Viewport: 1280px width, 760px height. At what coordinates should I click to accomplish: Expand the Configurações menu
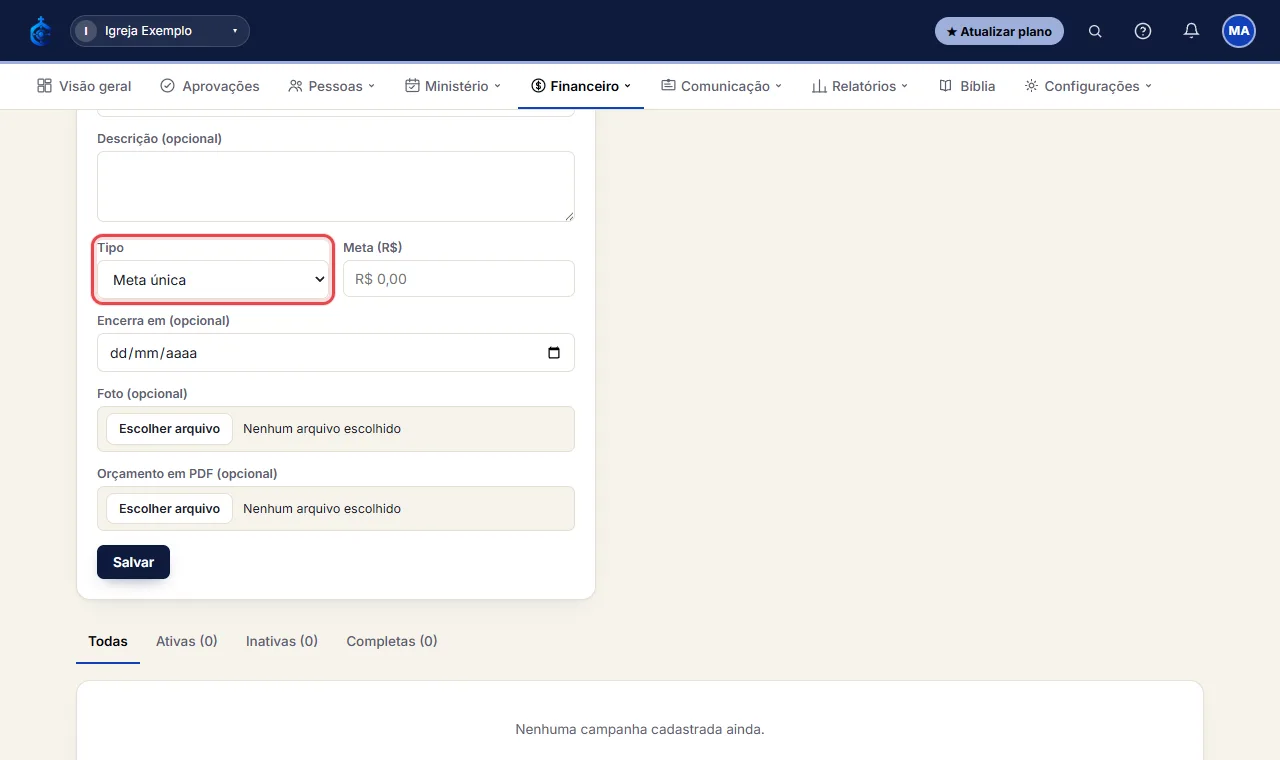tap(1088, 86)
